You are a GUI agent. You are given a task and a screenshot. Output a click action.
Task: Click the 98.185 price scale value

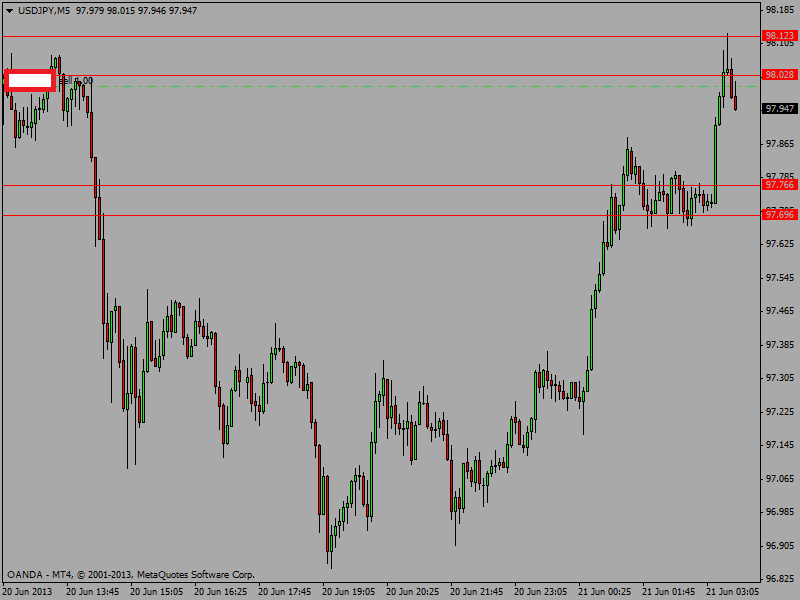tap(780, 10)
